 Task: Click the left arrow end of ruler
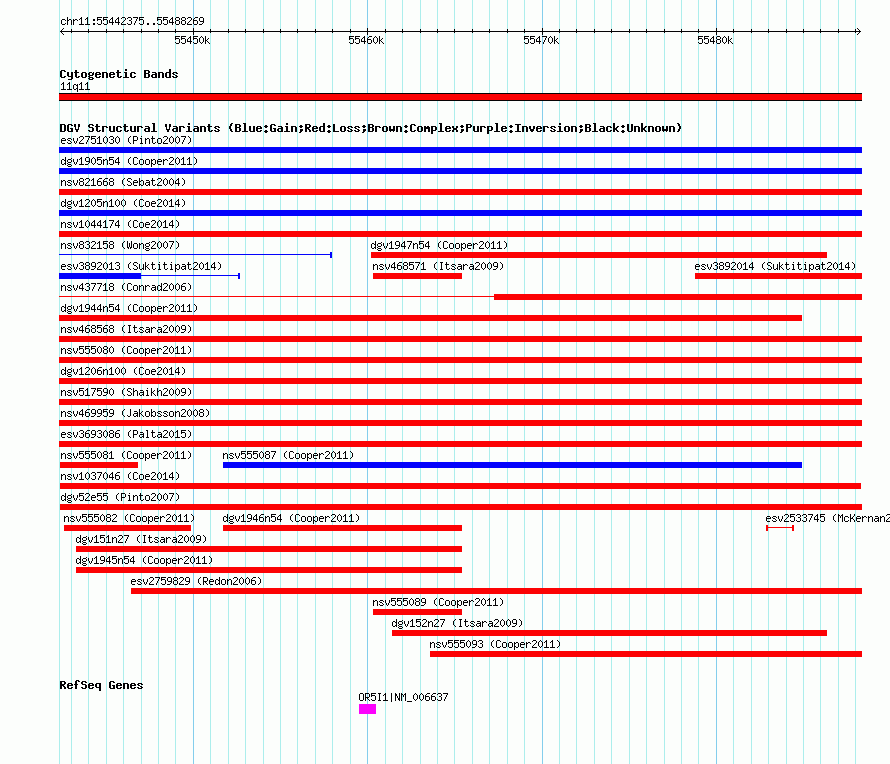(62, 31)
